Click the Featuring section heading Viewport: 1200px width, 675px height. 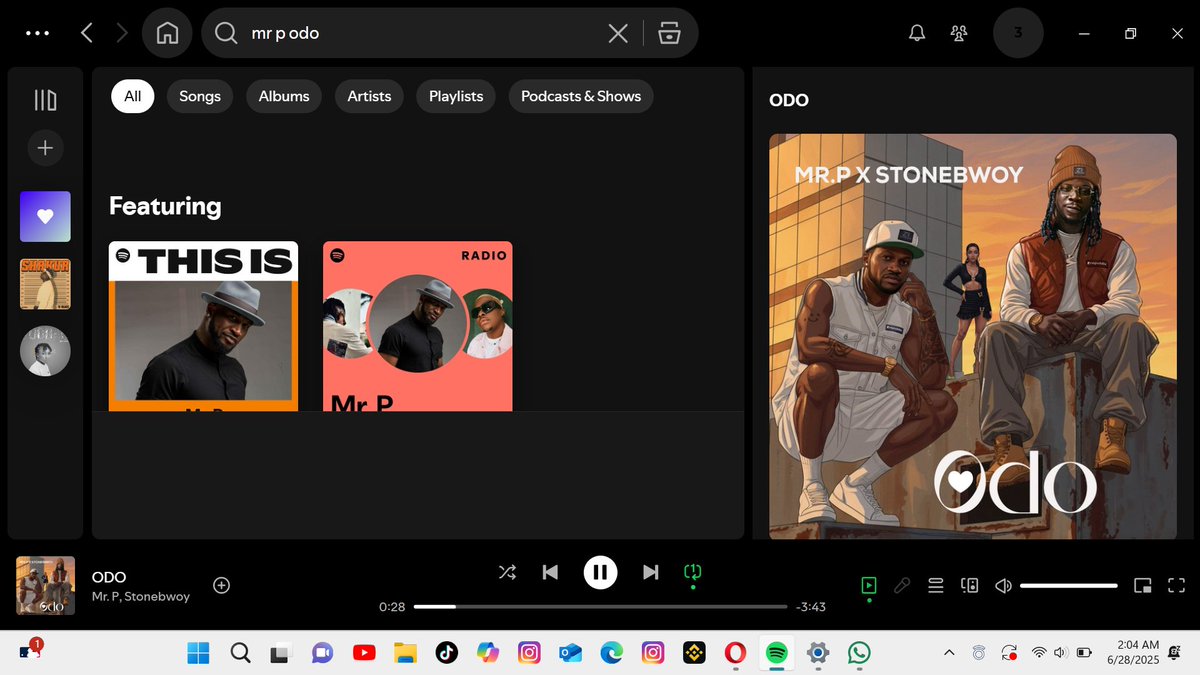point(165,206)
